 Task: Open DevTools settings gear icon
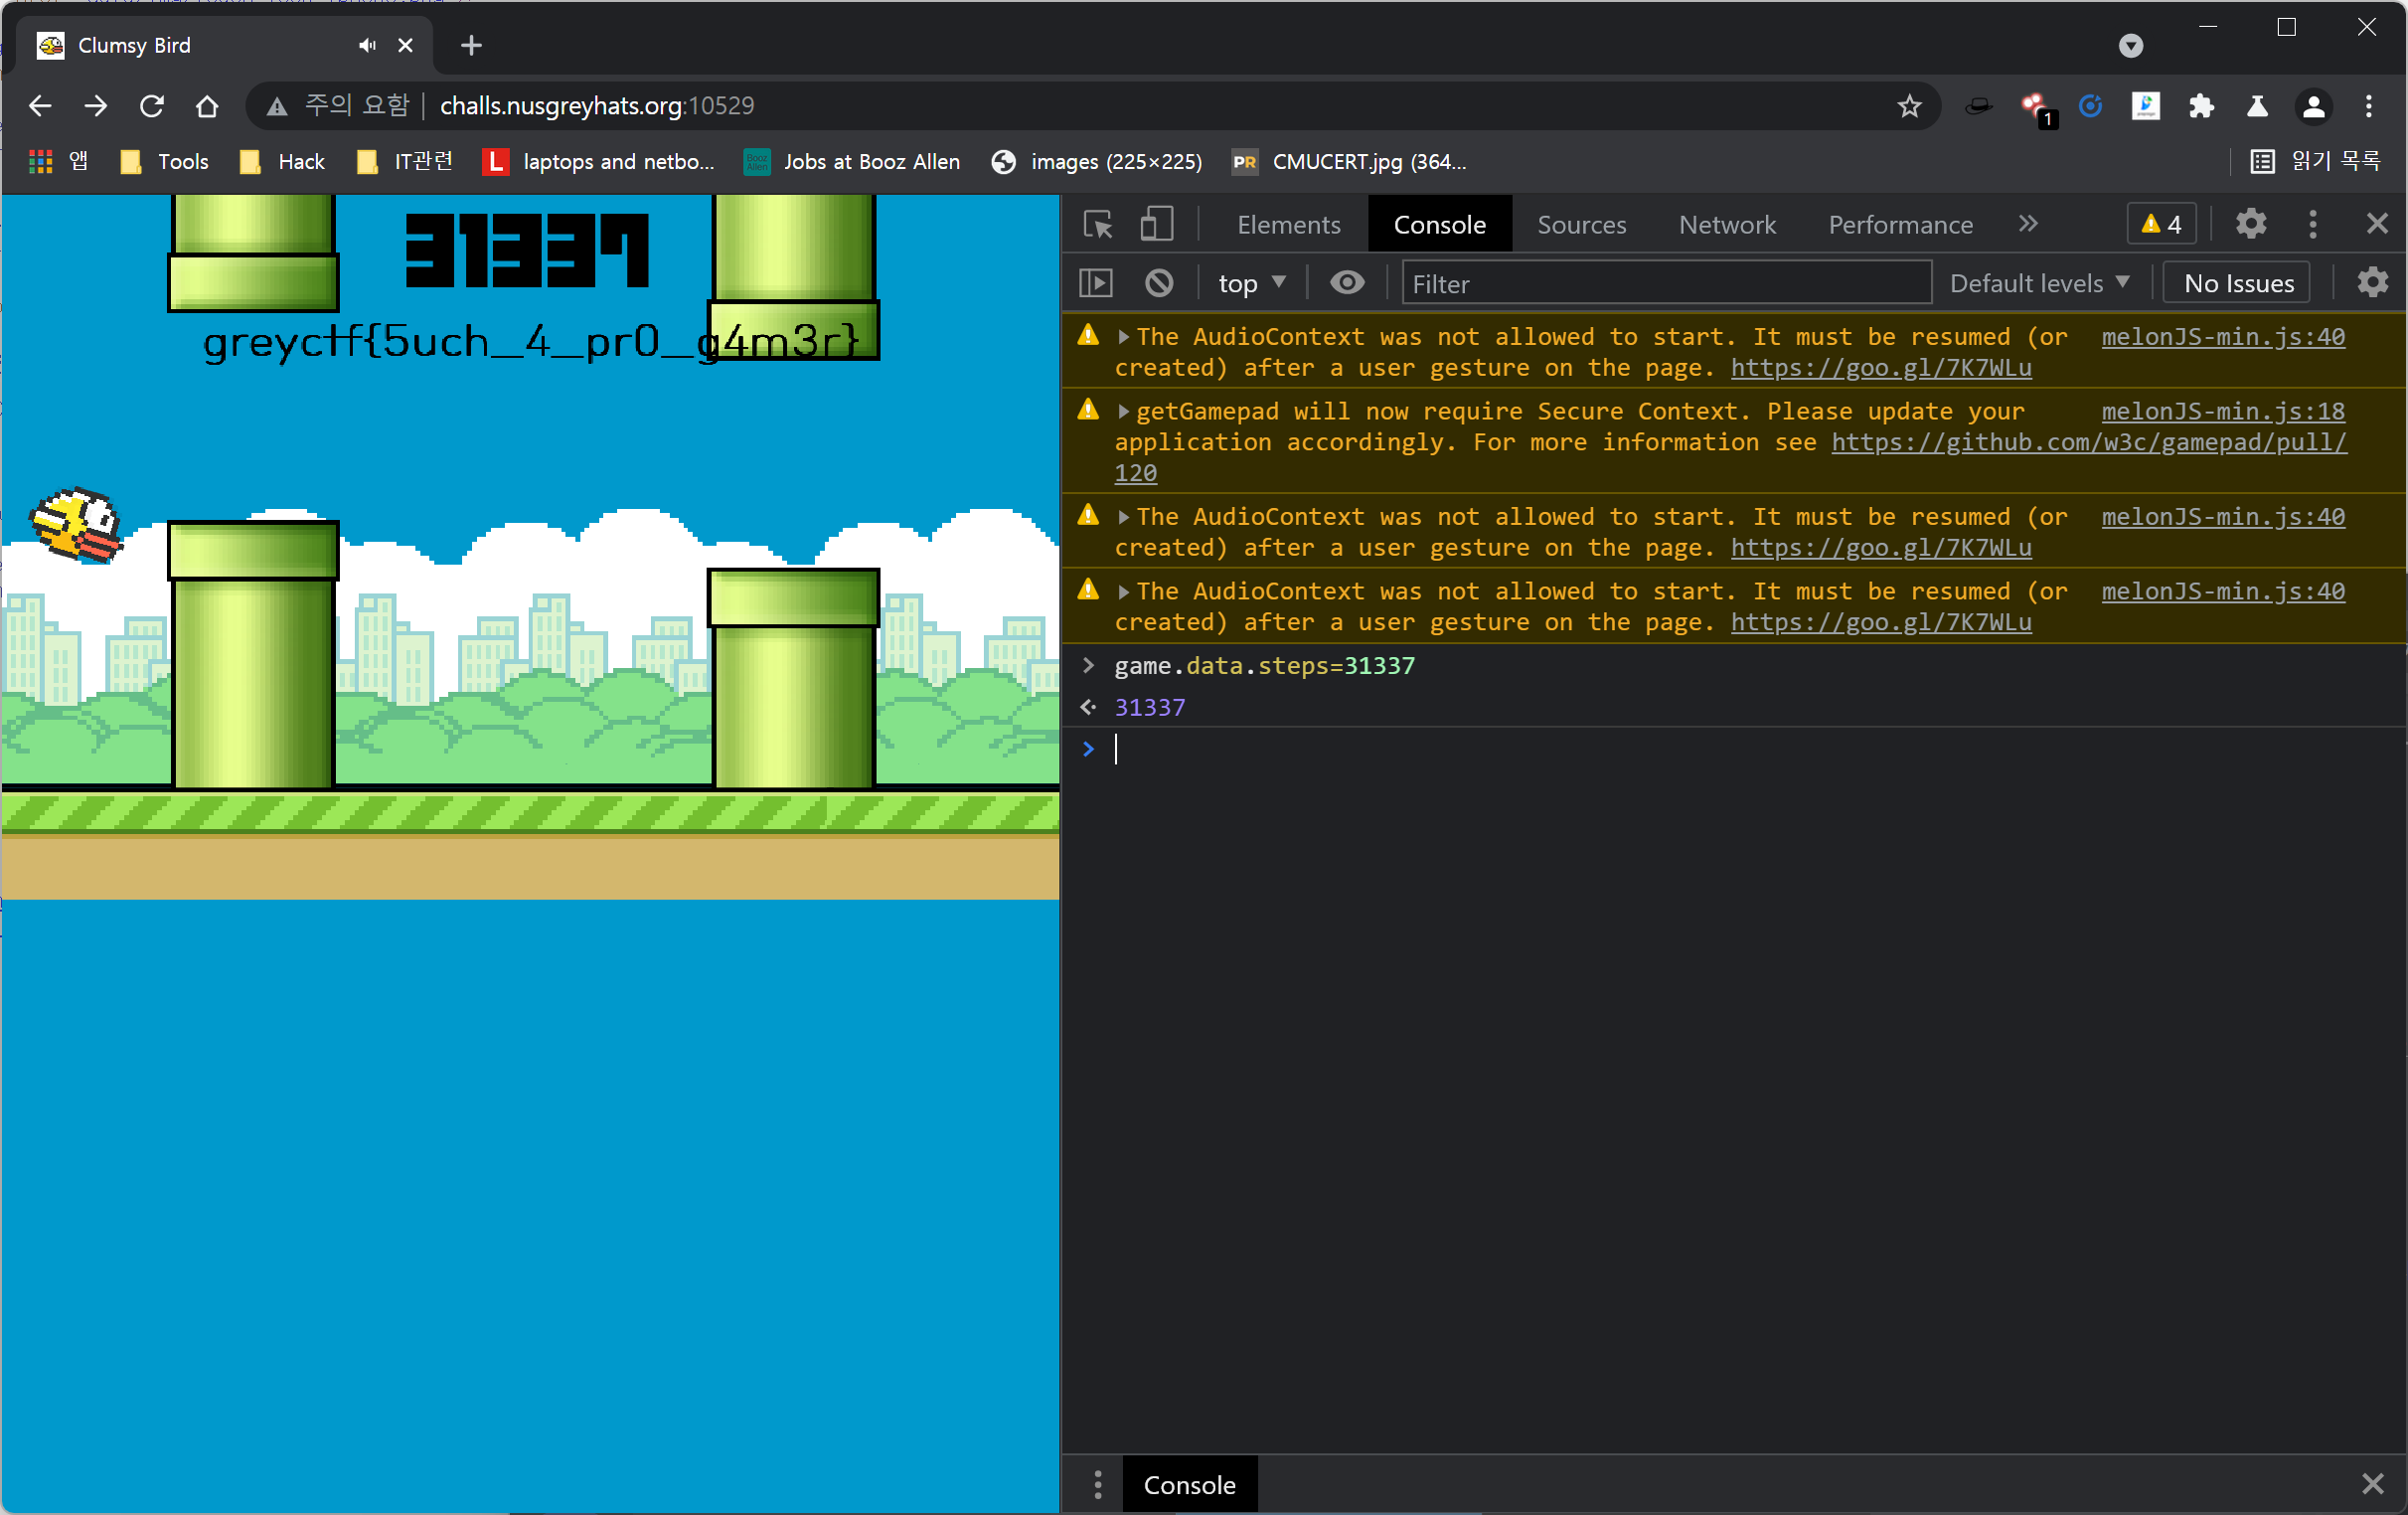[2250, 224]
